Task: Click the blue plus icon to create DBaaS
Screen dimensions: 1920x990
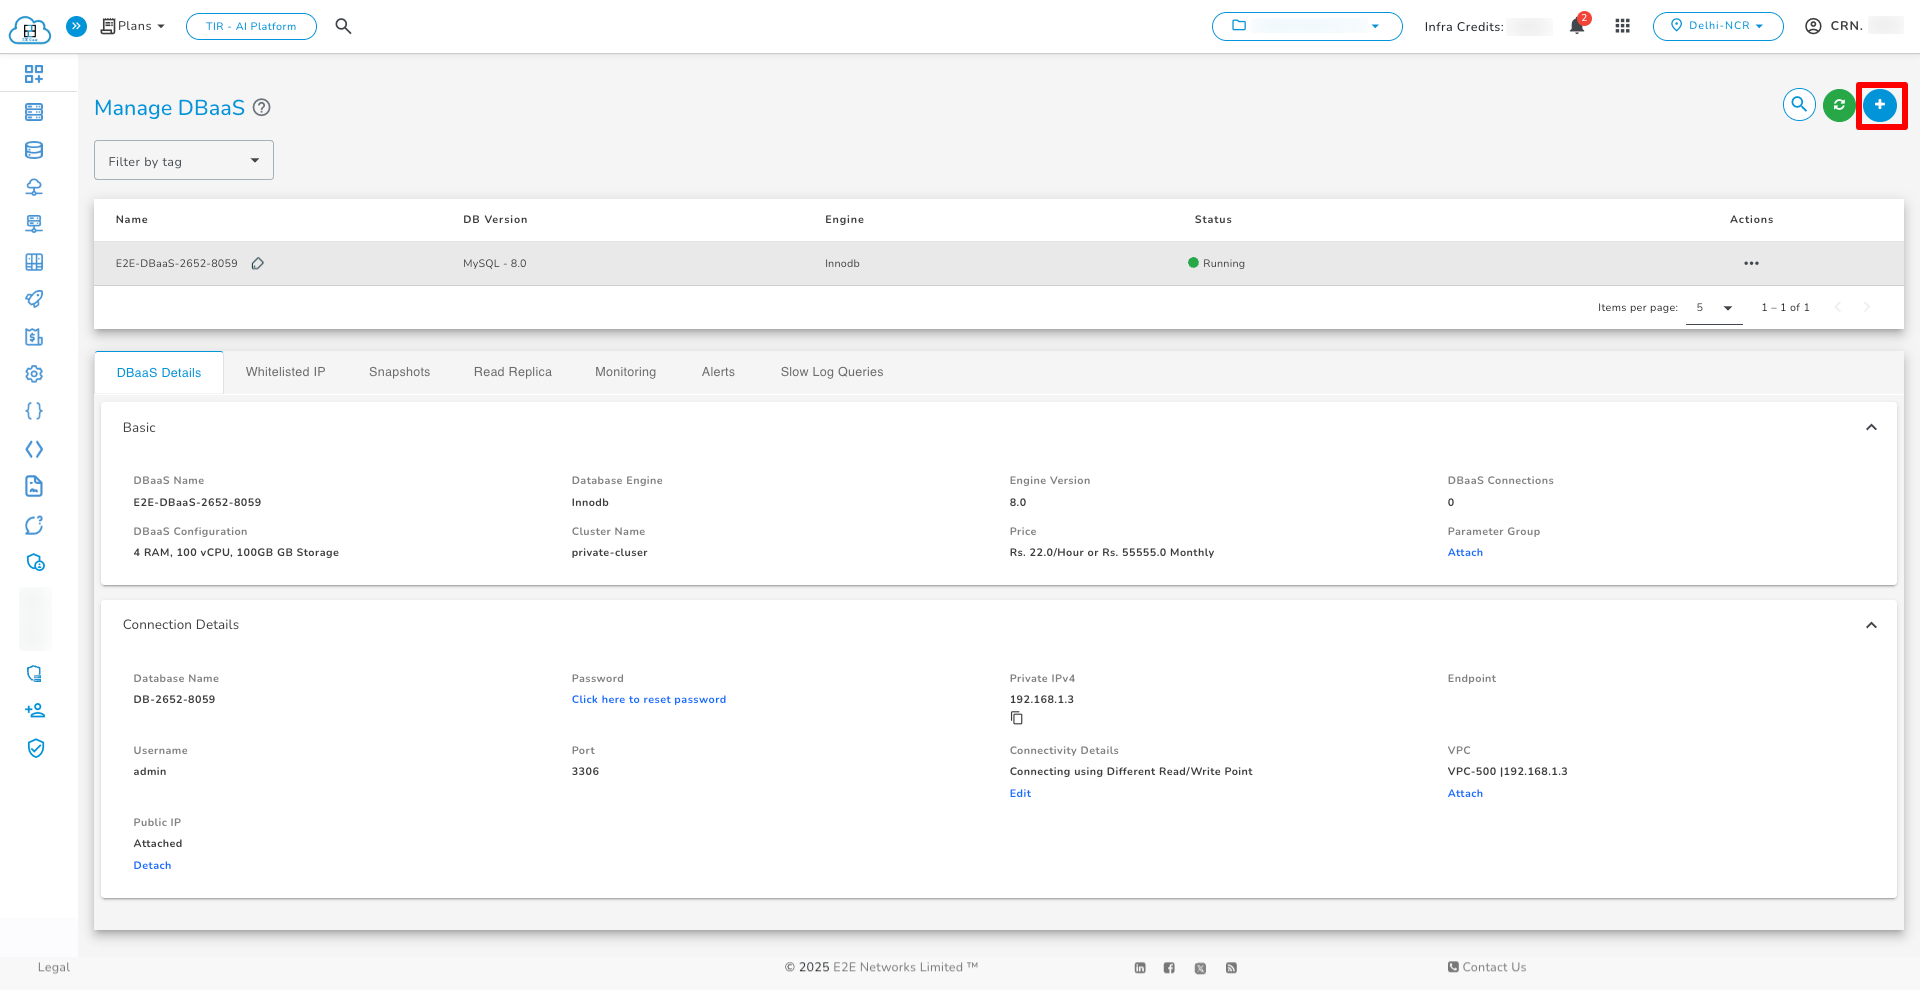Action: point(1880,105)
